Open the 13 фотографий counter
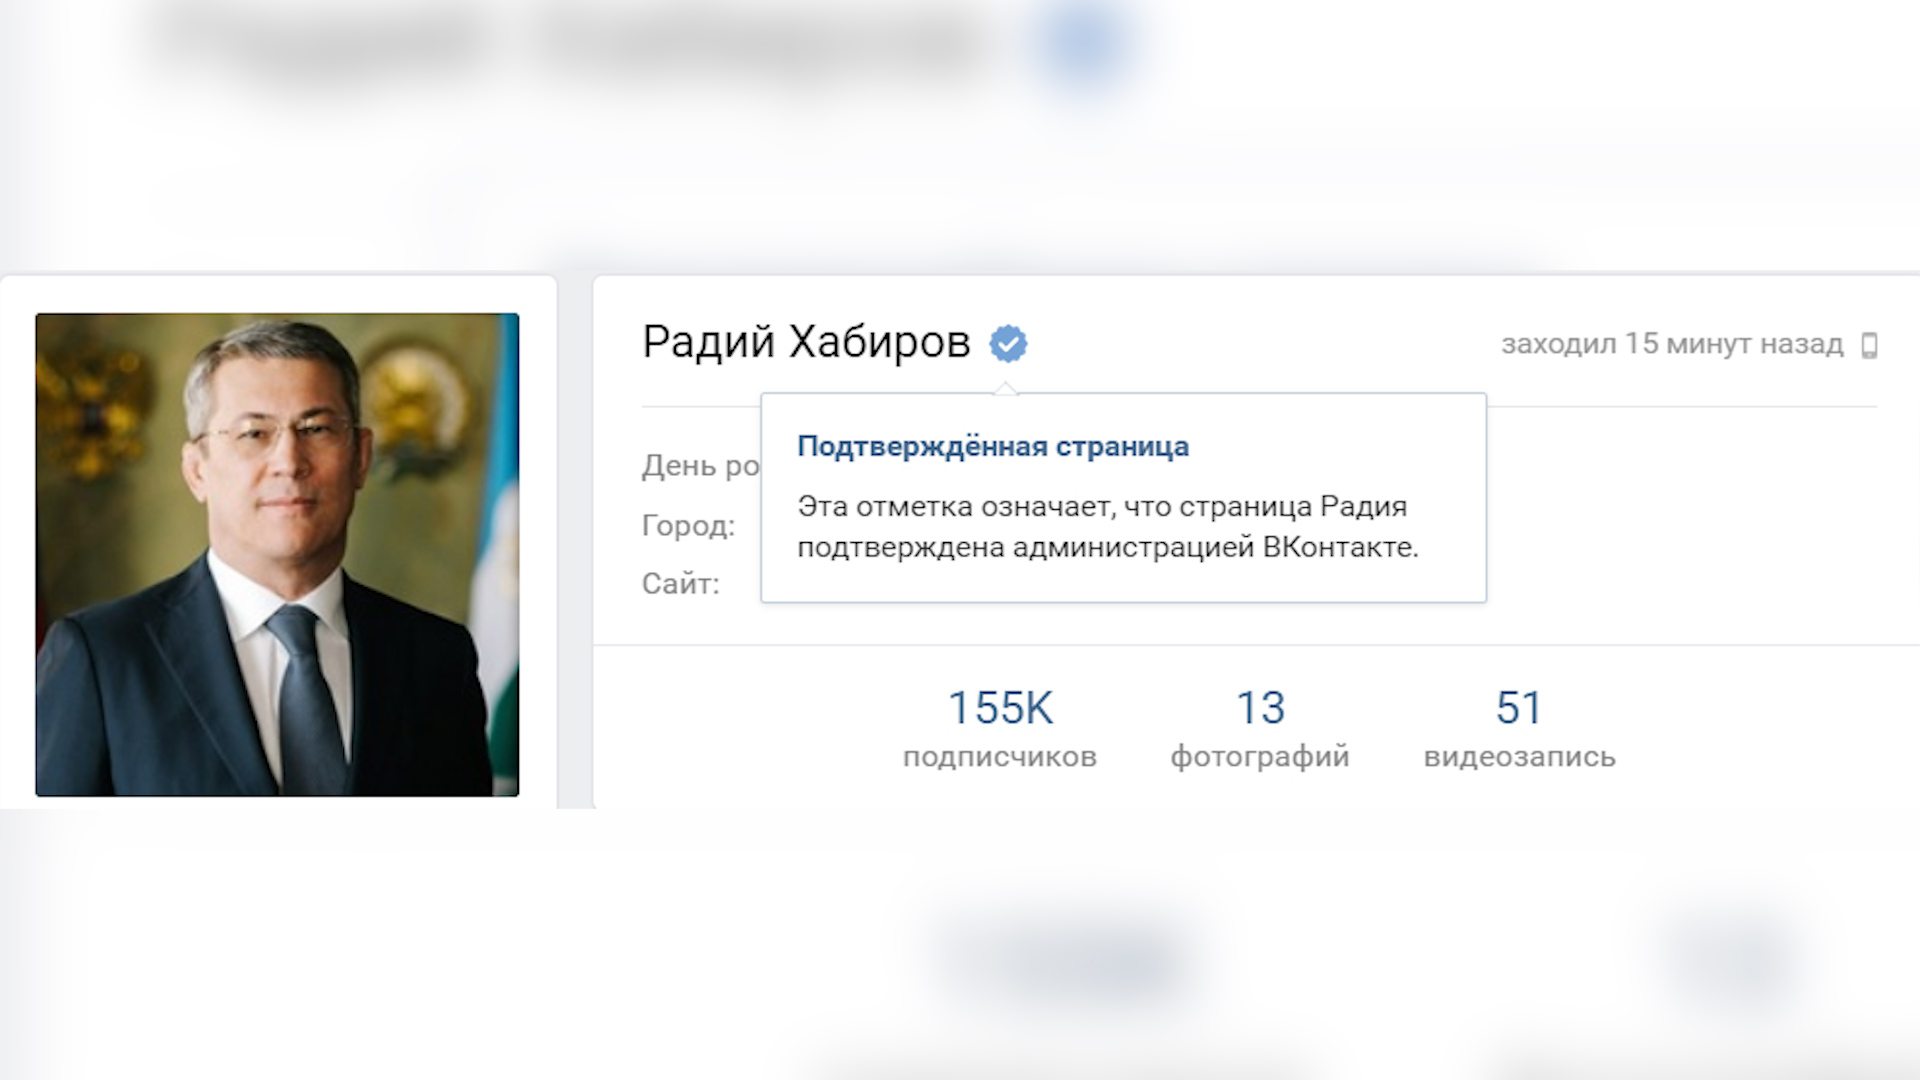 pos(1260,728)
